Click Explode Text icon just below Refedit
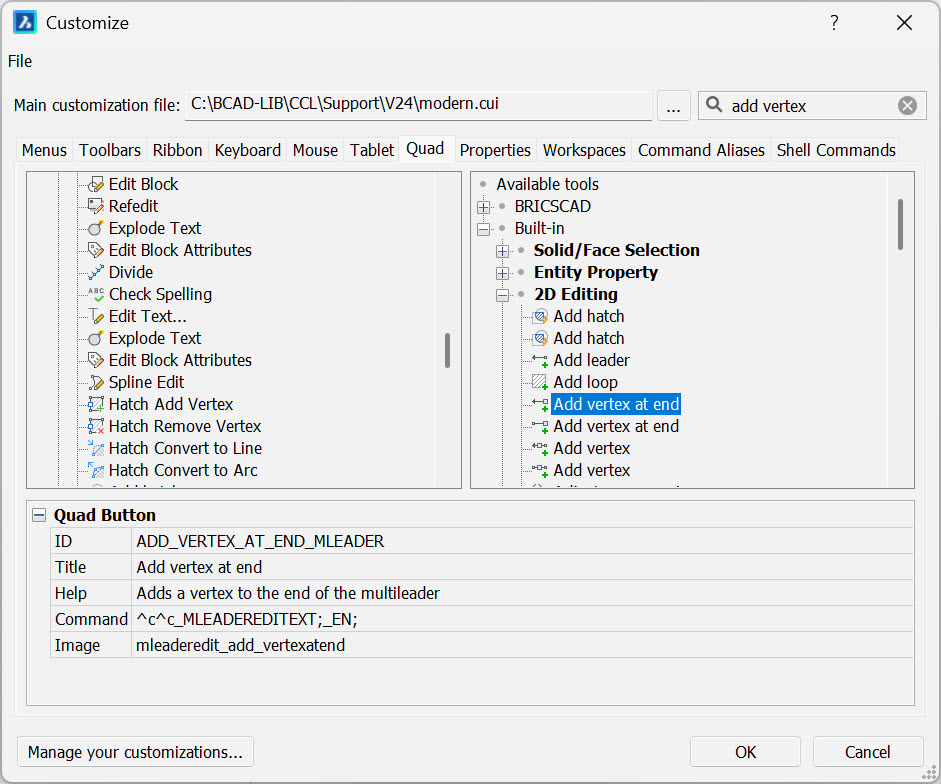This screenshot has width=941, height=784. coord(95,229)
